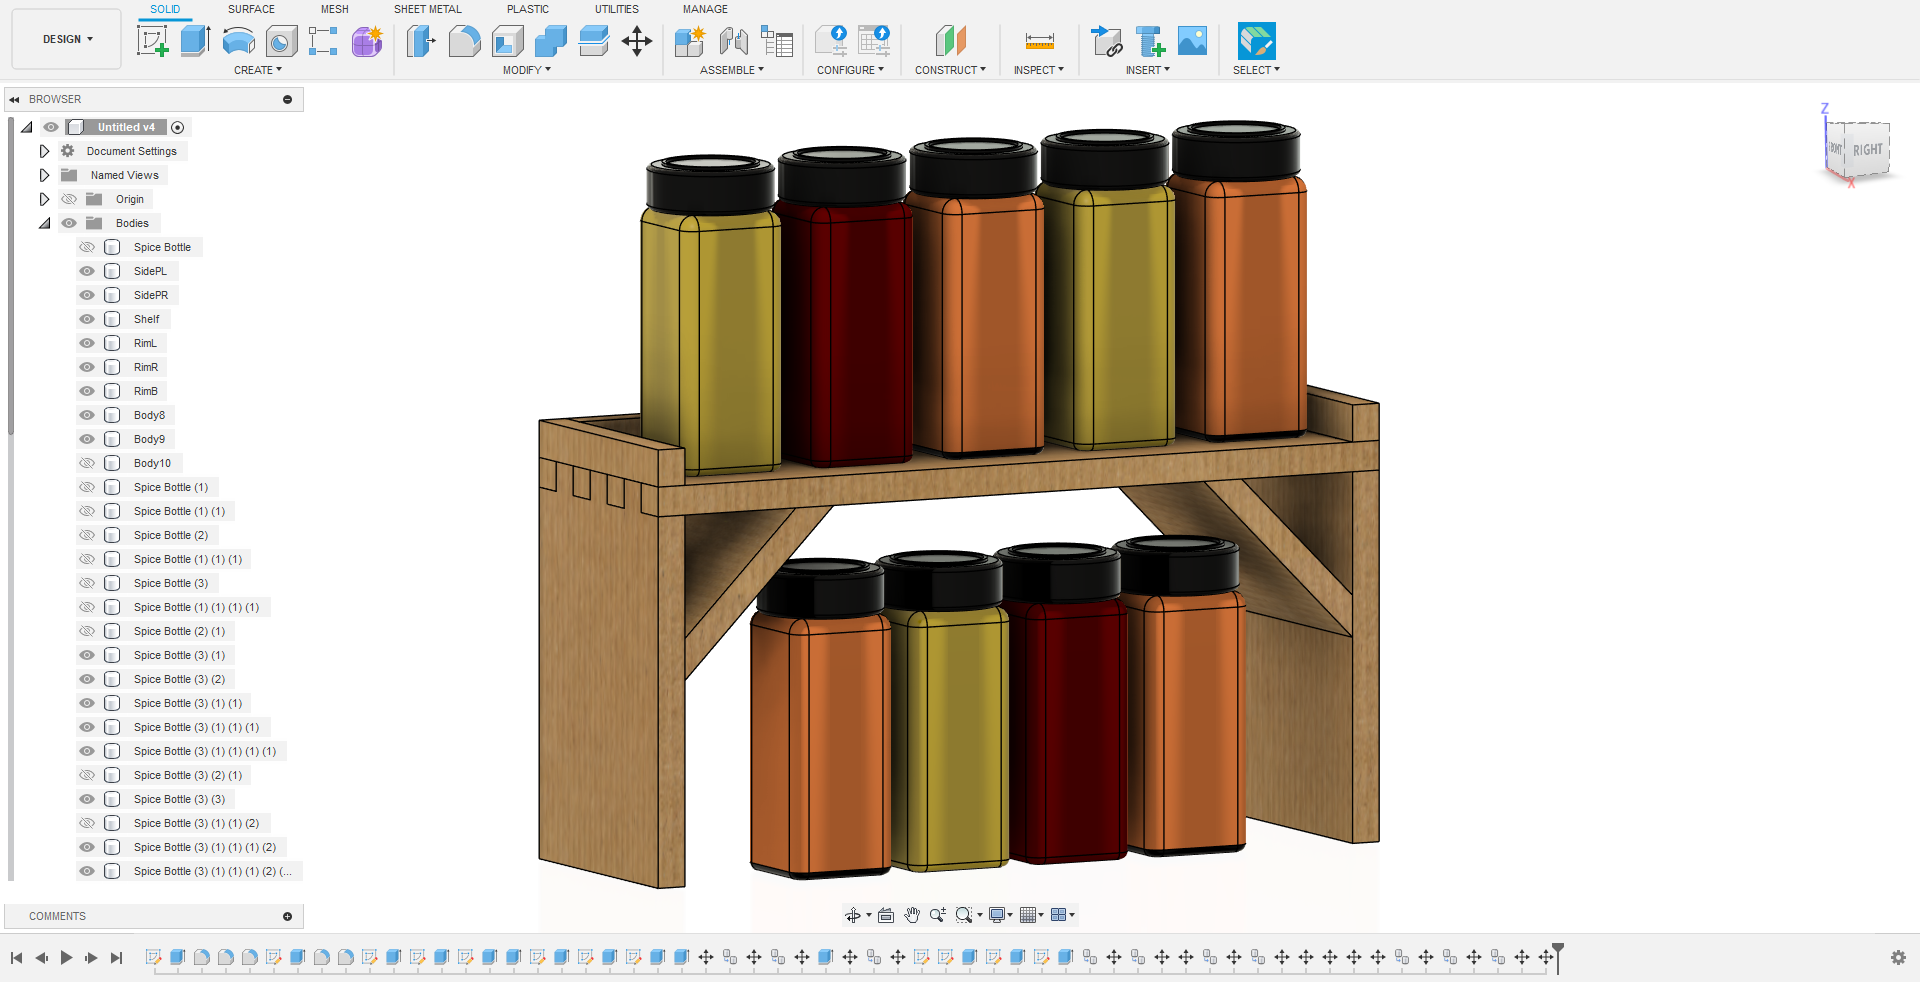Select the Measure tool
This screenshot has height=982, width=1920.
pyautogui.click(x=1040, y=41)
